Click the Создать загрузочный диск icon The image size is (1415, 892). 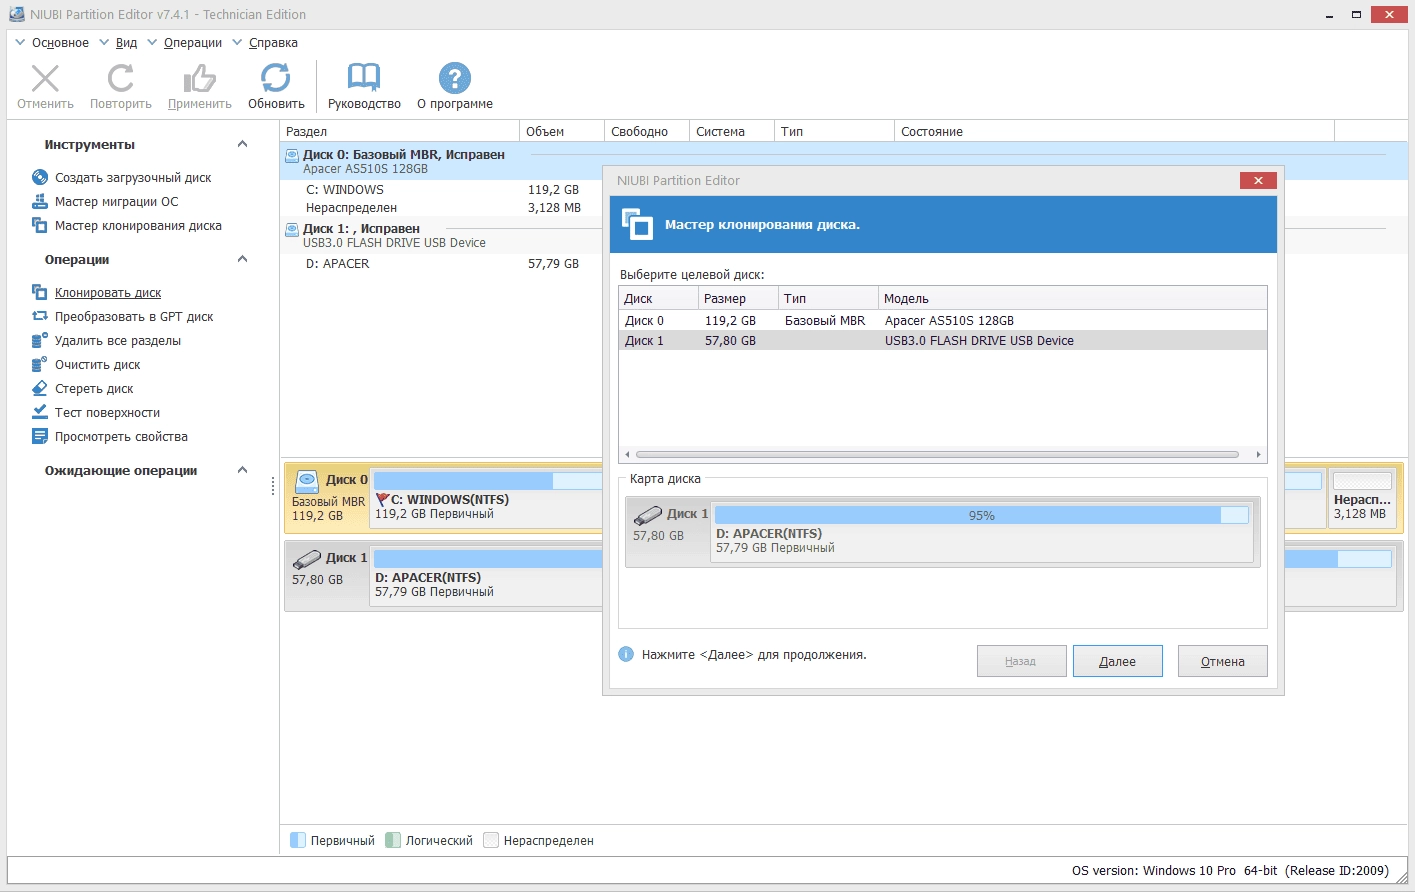(x=40, y=177)
